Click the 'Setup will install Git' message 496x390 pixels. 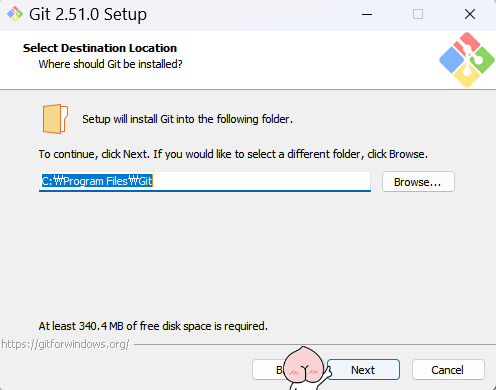point(187,119)
